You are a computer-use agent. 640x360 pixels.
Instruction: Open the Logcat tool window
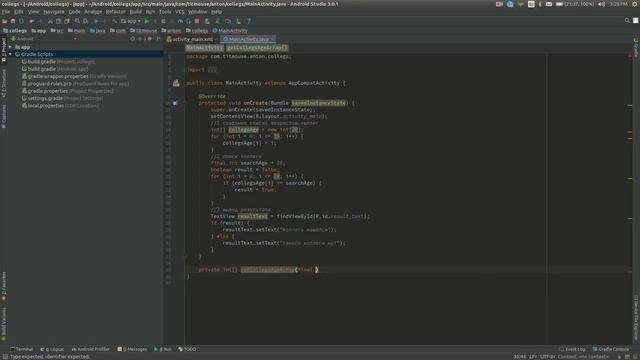click(x=52, y=349)
